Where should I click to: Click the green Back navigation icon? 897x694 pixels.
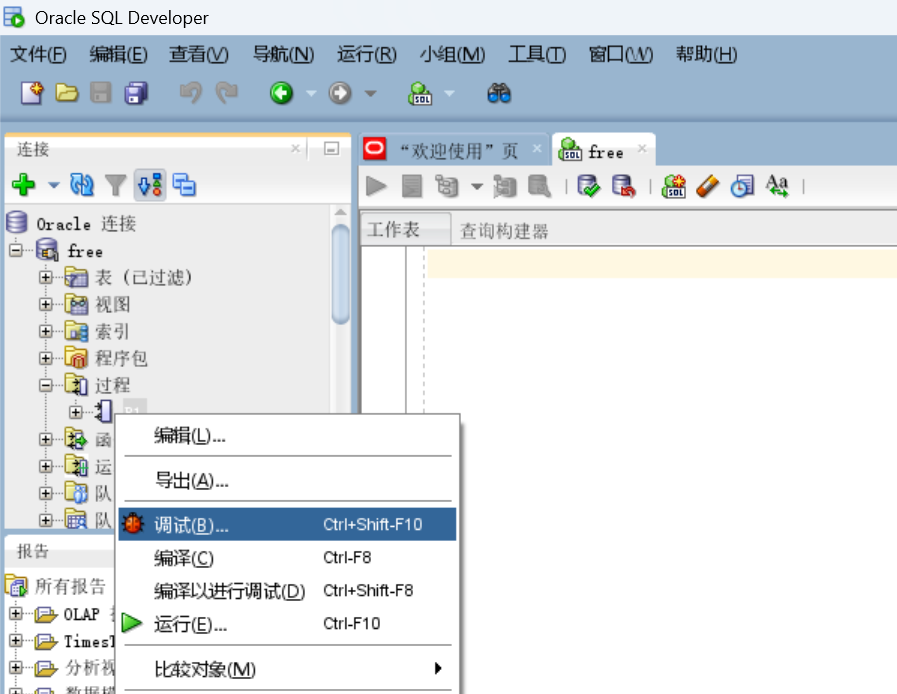pyautogui.click(x=281, y=93)
